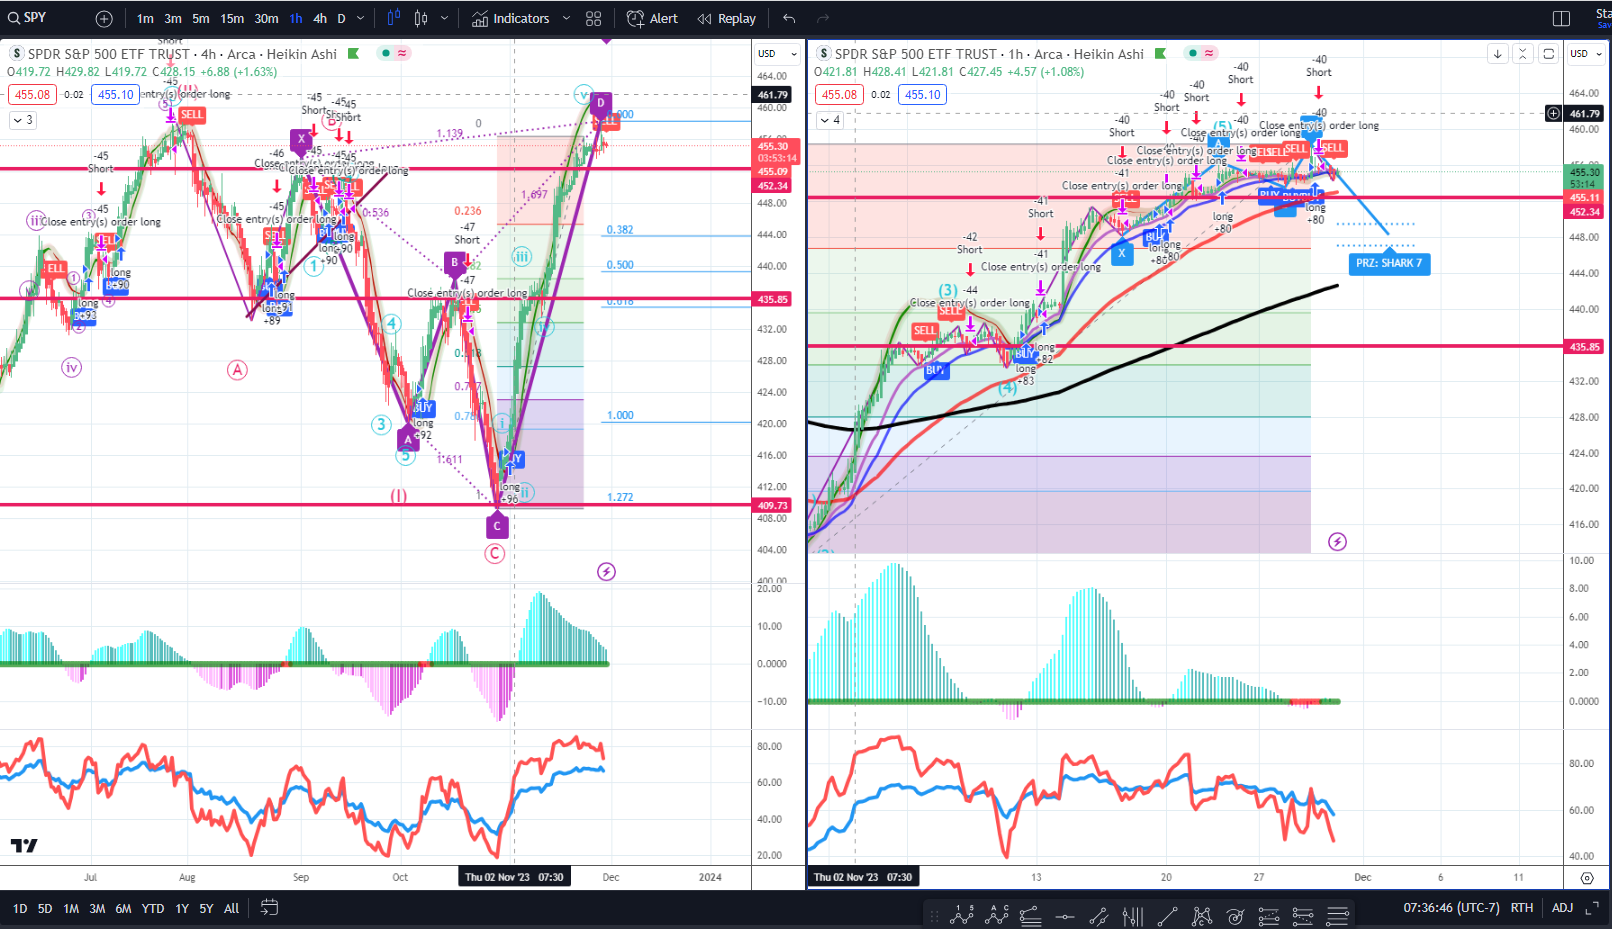Expand the right chart's 4 indicators legend

[x=830, y=120]
